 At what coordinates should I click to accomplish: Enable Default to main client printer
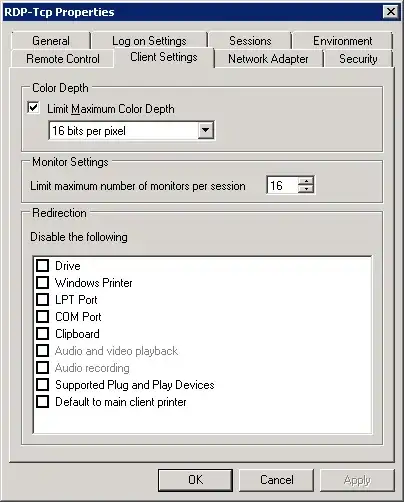tap(42, 402)
